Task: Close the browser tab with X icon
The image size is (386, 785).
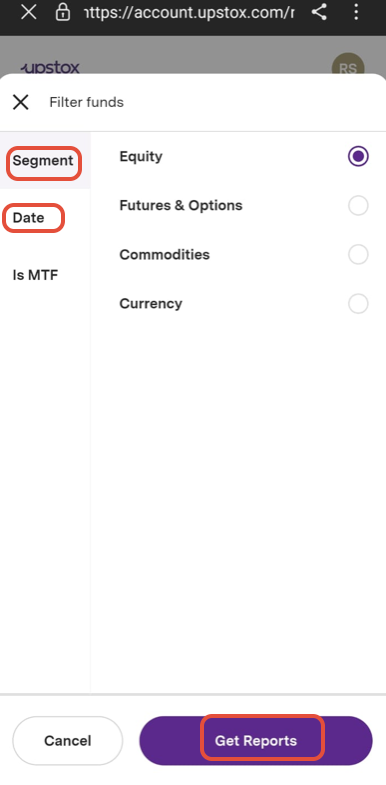Action: point(29,12)
